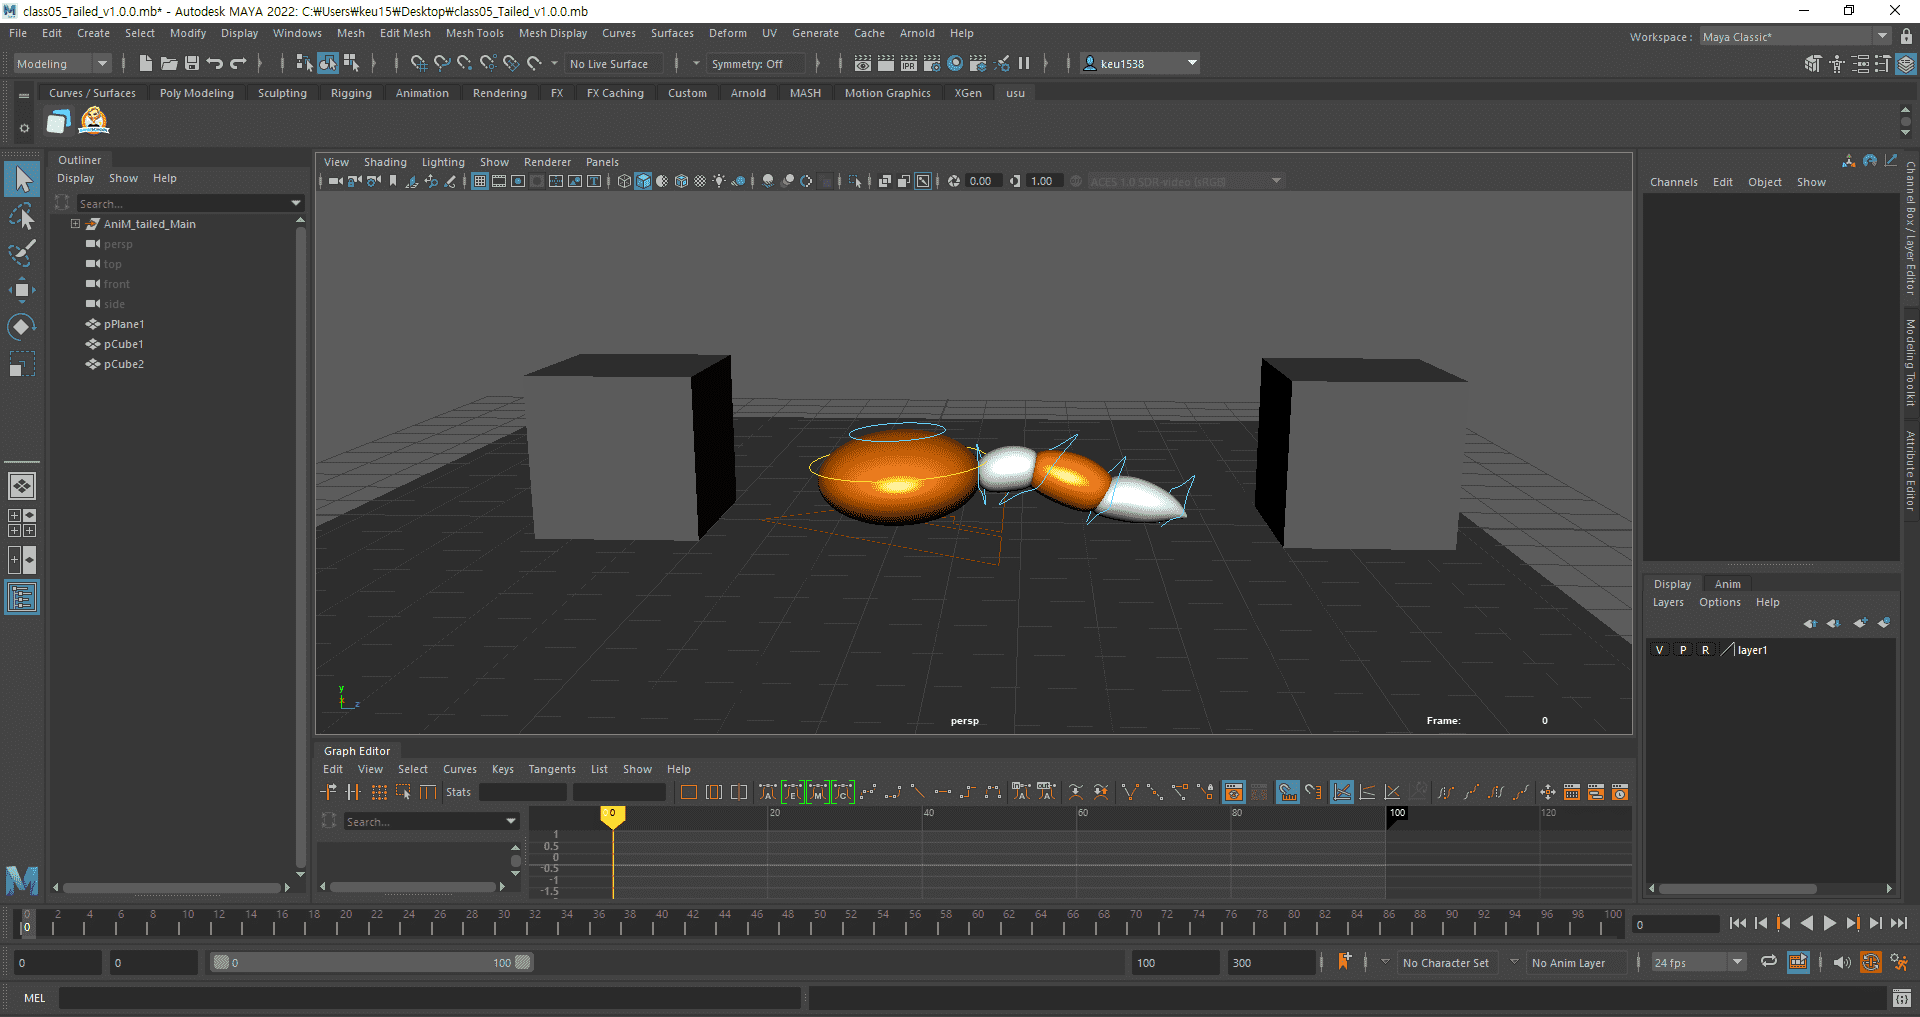Toggle the Outliner panel icon in sidebar
This screenshot has width=1920, height=1017.
[x=21, y=598]
